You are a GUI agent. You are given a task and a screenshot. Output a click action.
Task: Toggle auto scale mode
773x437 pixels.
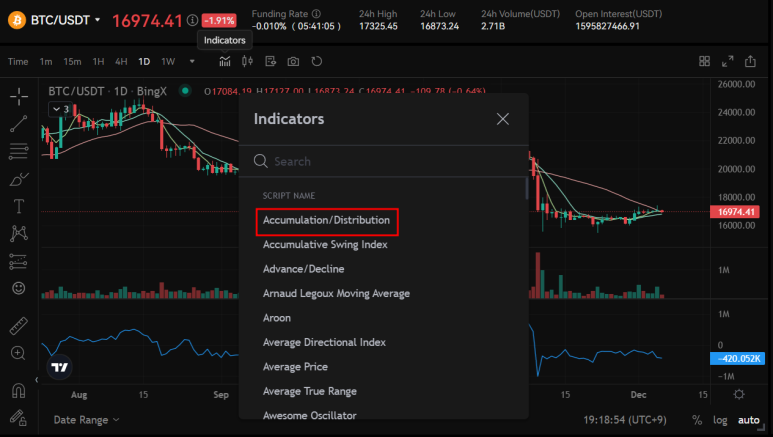[x=748, y=420]
